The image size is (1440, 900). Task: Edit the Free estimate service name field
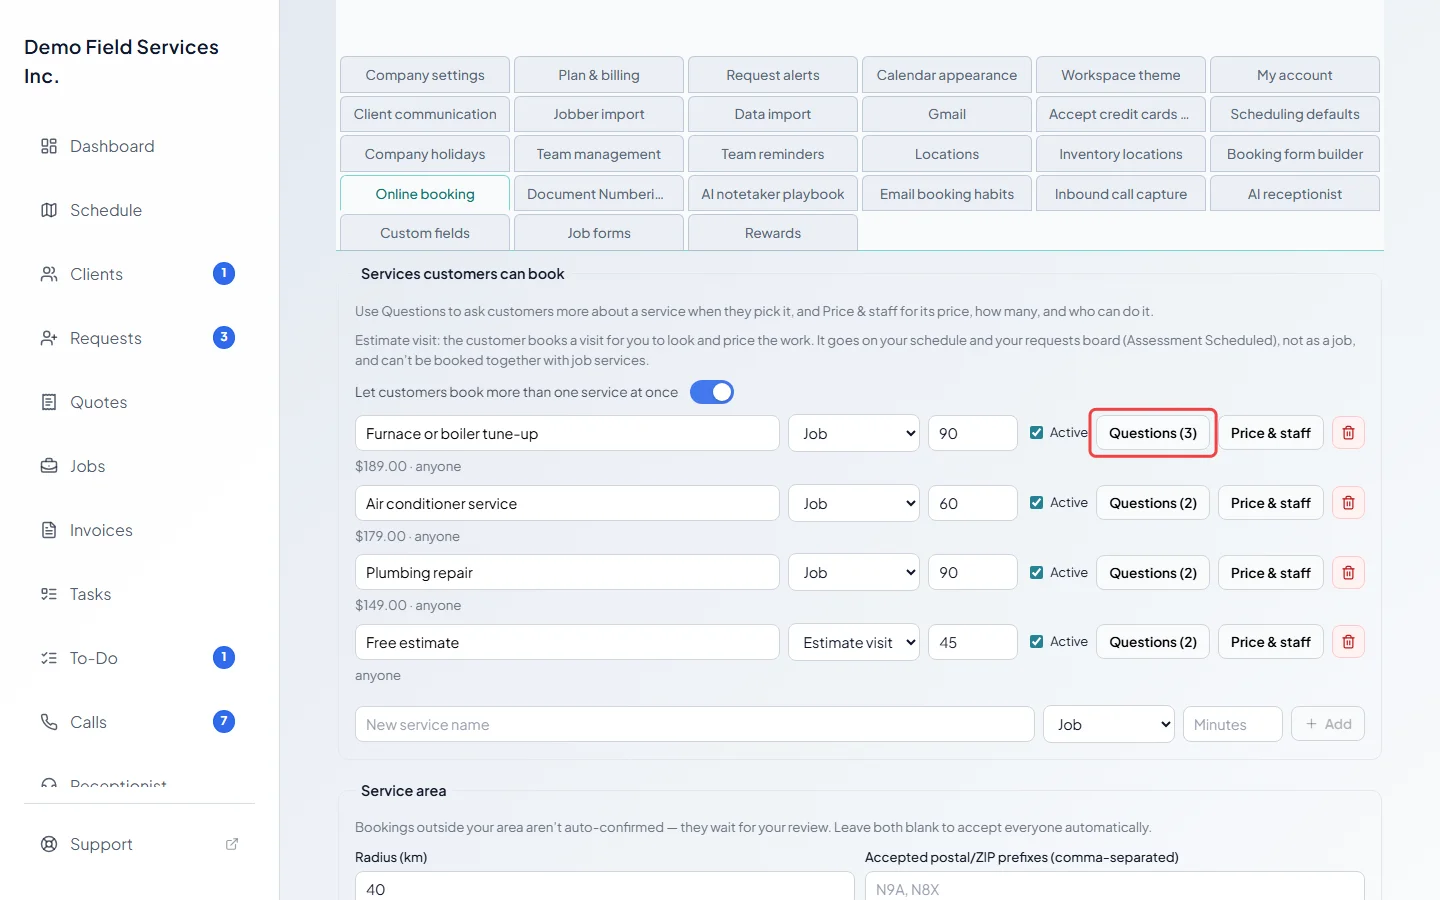click(567, 642)
